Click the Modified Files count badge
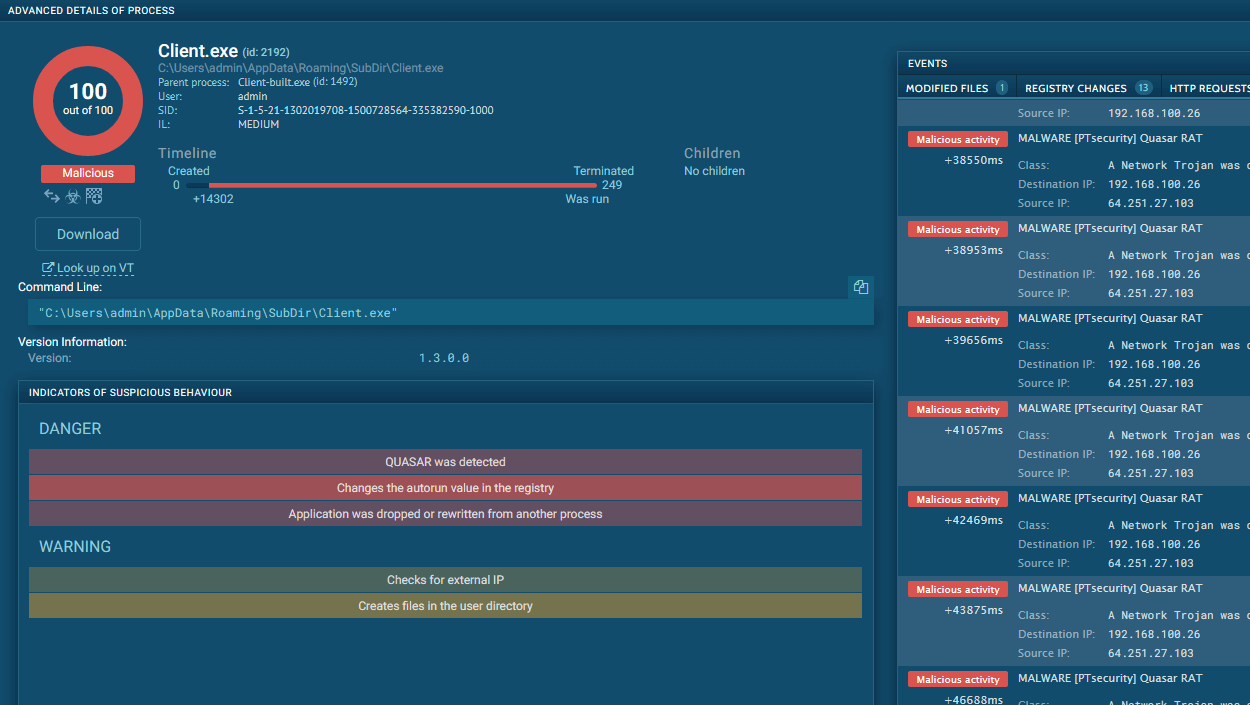 click(x=1001, y=88)
